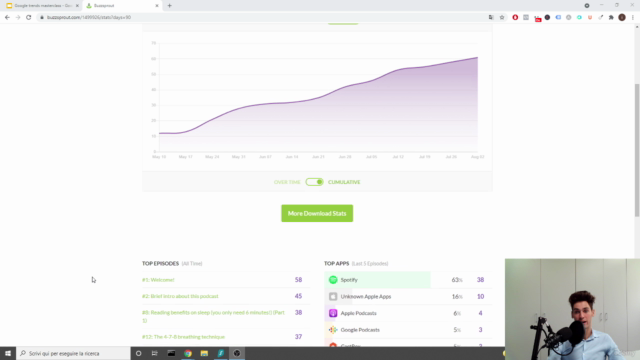640x360 pixels.
Task: Open Cortana circle icon on taskbar
Action: point(138,353)
